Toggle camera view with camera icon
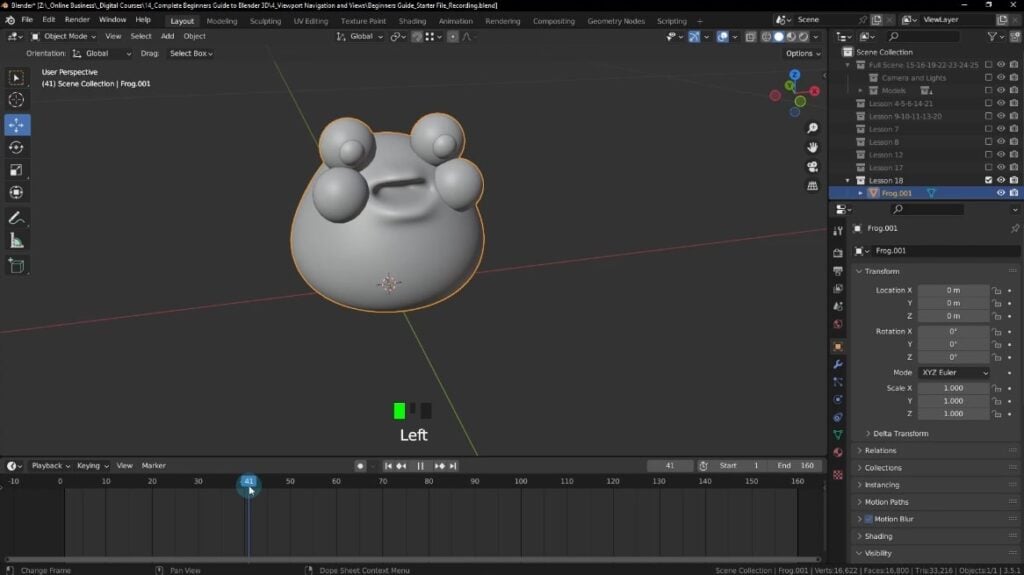 tap(813, 167)
